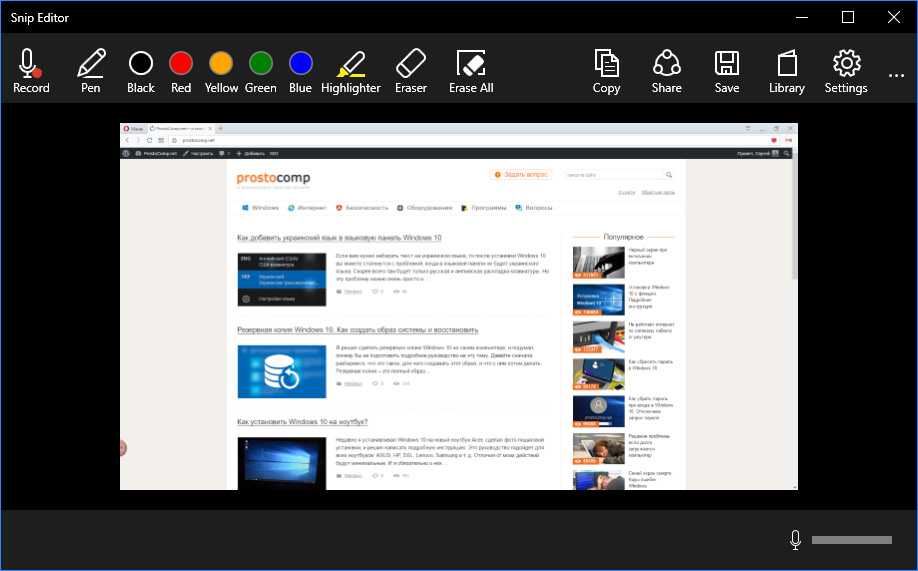Click the microphone audio level bar
This screenshot has height=571, width=918.
[x=850, y=540]
